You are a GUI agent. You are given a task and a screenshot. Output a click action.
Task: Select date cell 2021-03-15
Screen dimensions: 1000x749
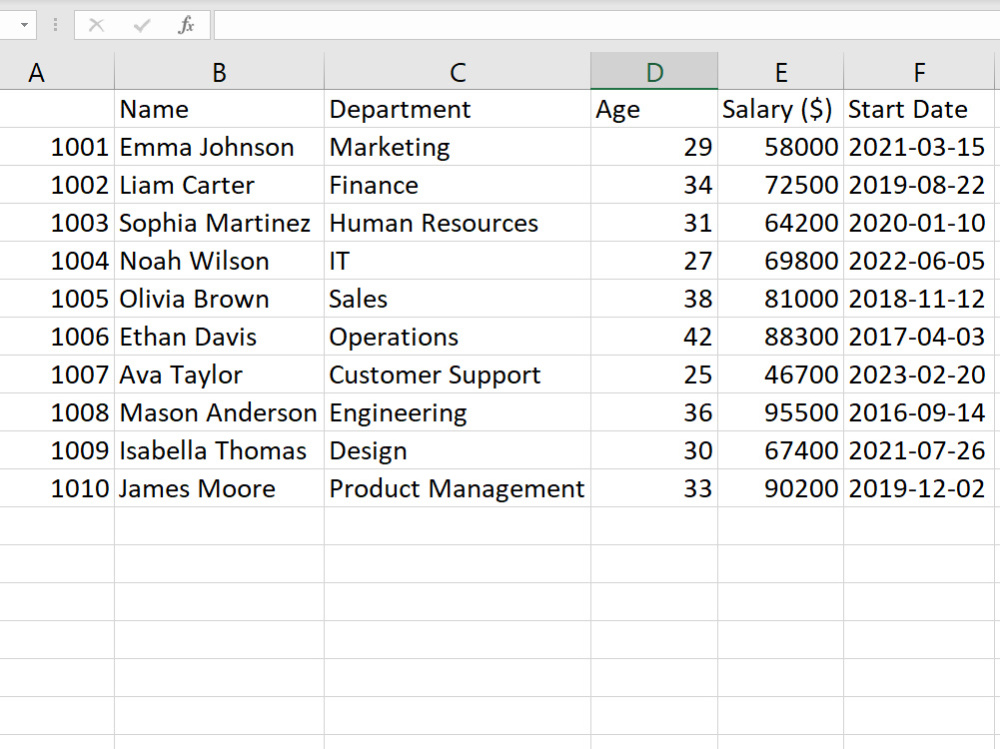(919, 147)
